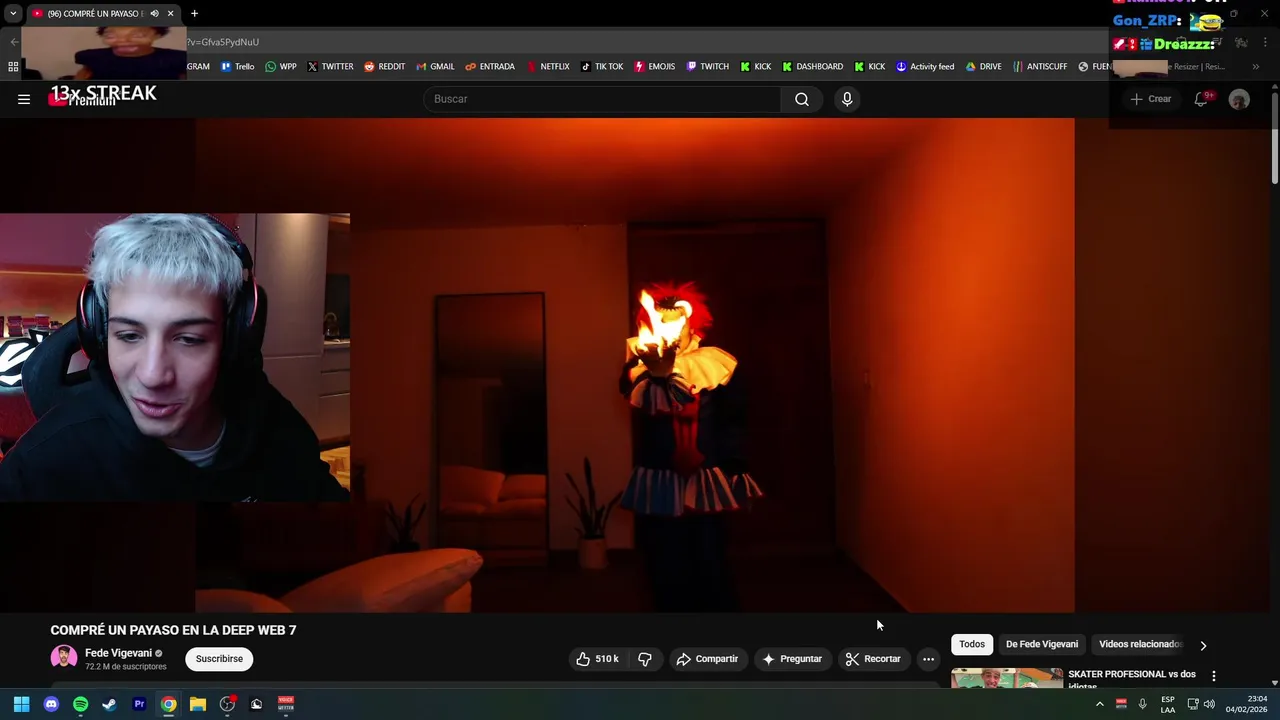This screenshot has width=1280, height=720.
Task: Open Discord from the taskbar
Action: [51, 704]
